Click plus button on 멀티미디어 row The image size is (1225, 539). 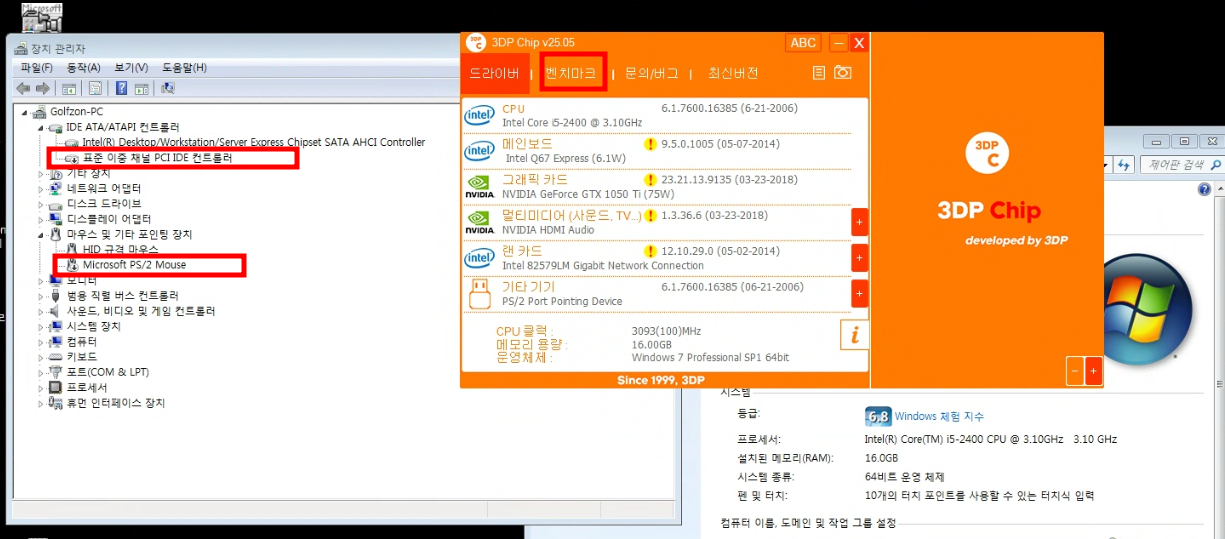coord(859,222)
